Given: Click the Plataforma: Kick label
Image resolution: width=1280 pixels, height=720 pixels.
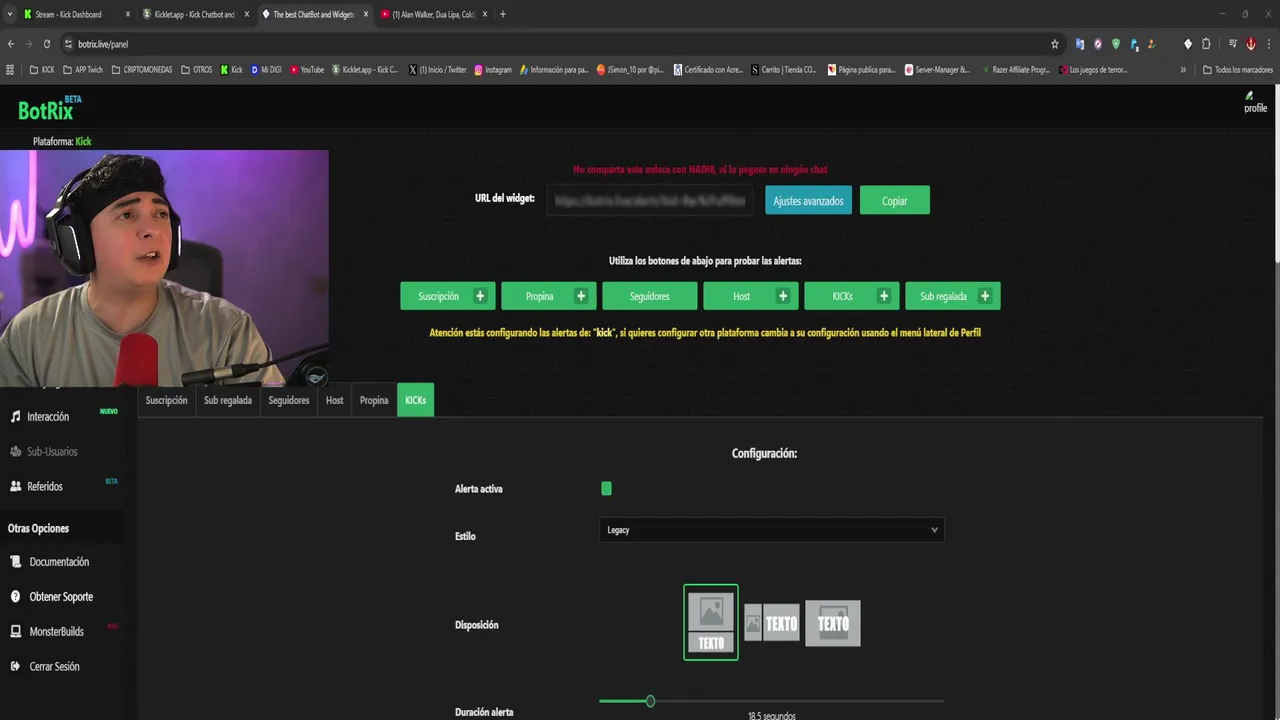Looking at the screenshot, I should coord(62,141).
